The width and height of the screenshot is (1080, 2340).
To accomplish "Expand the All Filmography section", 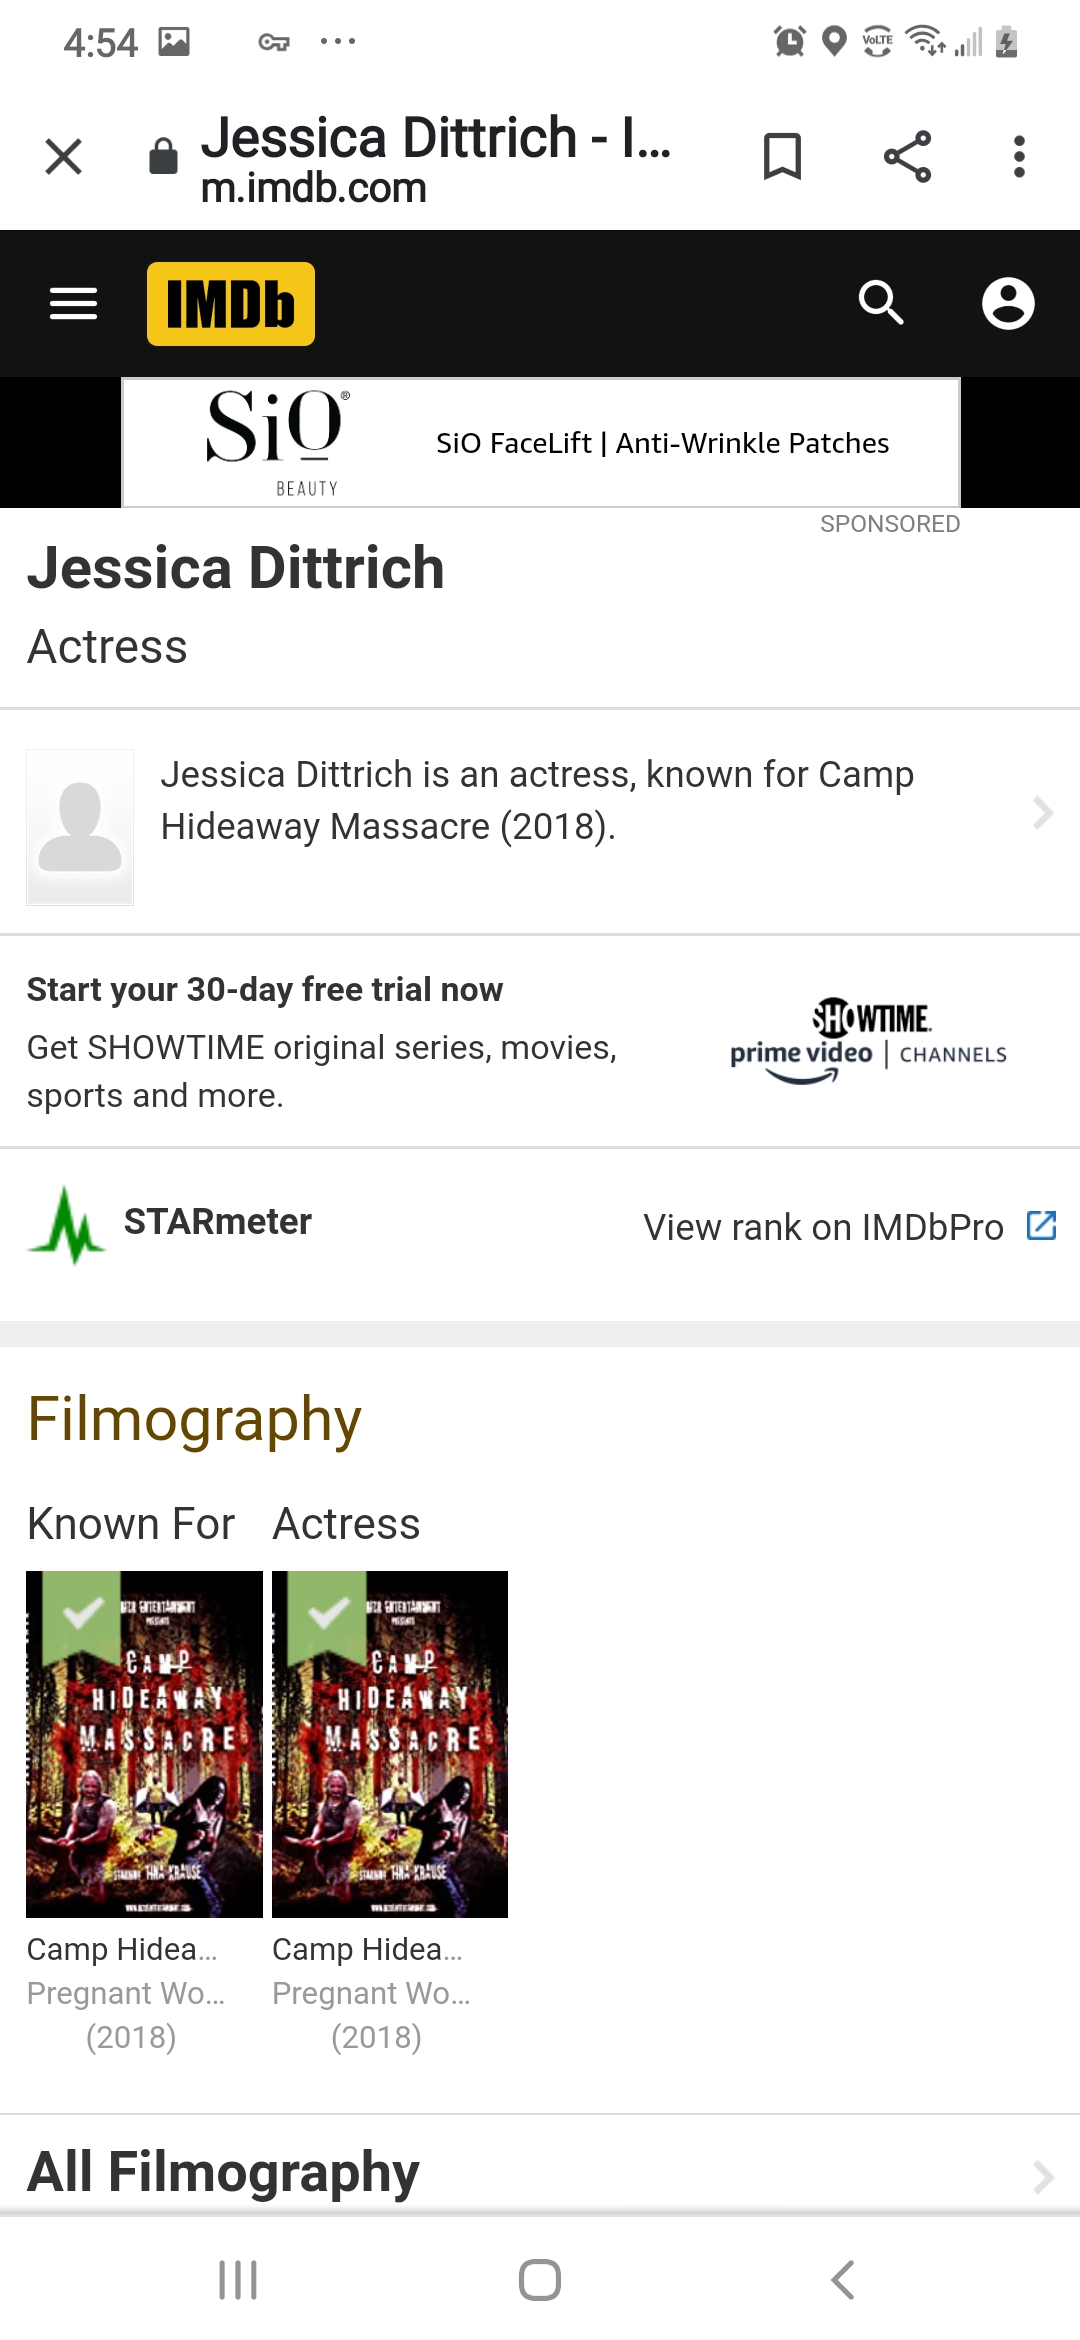I will tap(1042, 2175).
